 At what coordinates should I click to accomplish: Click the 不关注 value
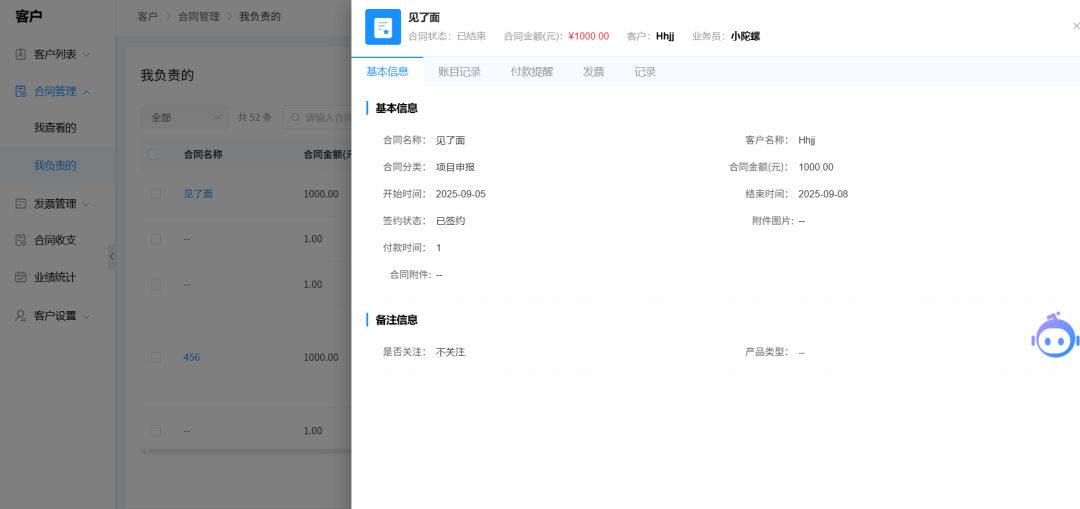pos(450,352)
